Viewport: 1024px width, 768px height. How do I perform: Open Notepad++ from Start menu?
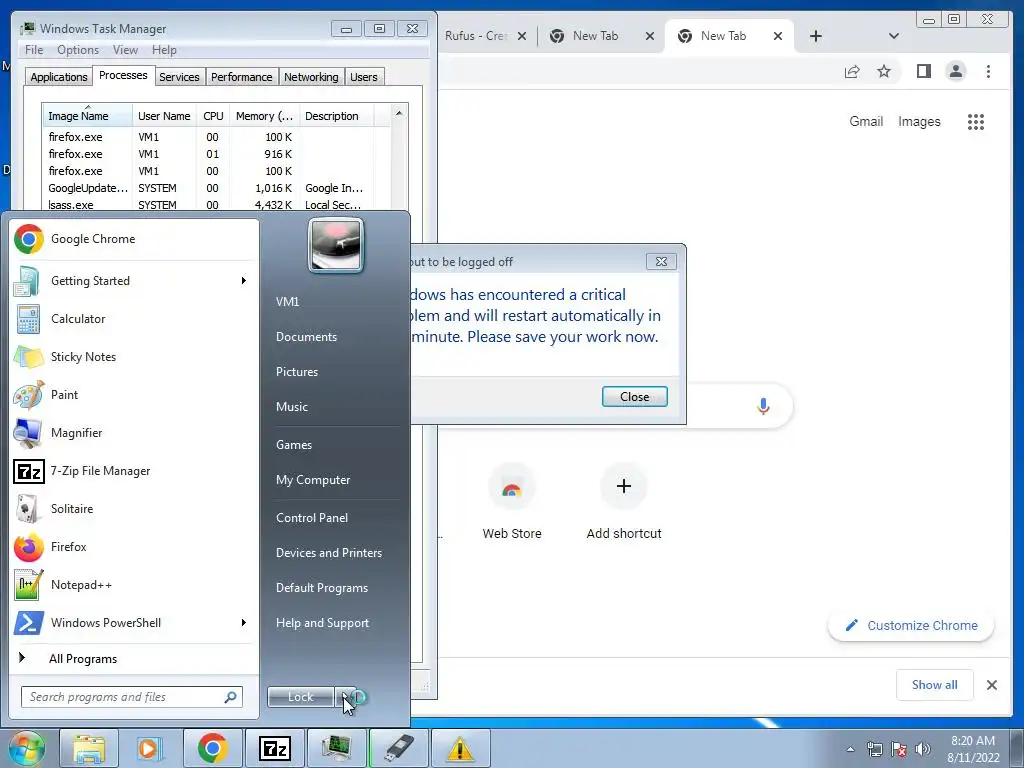coord(134,584)
